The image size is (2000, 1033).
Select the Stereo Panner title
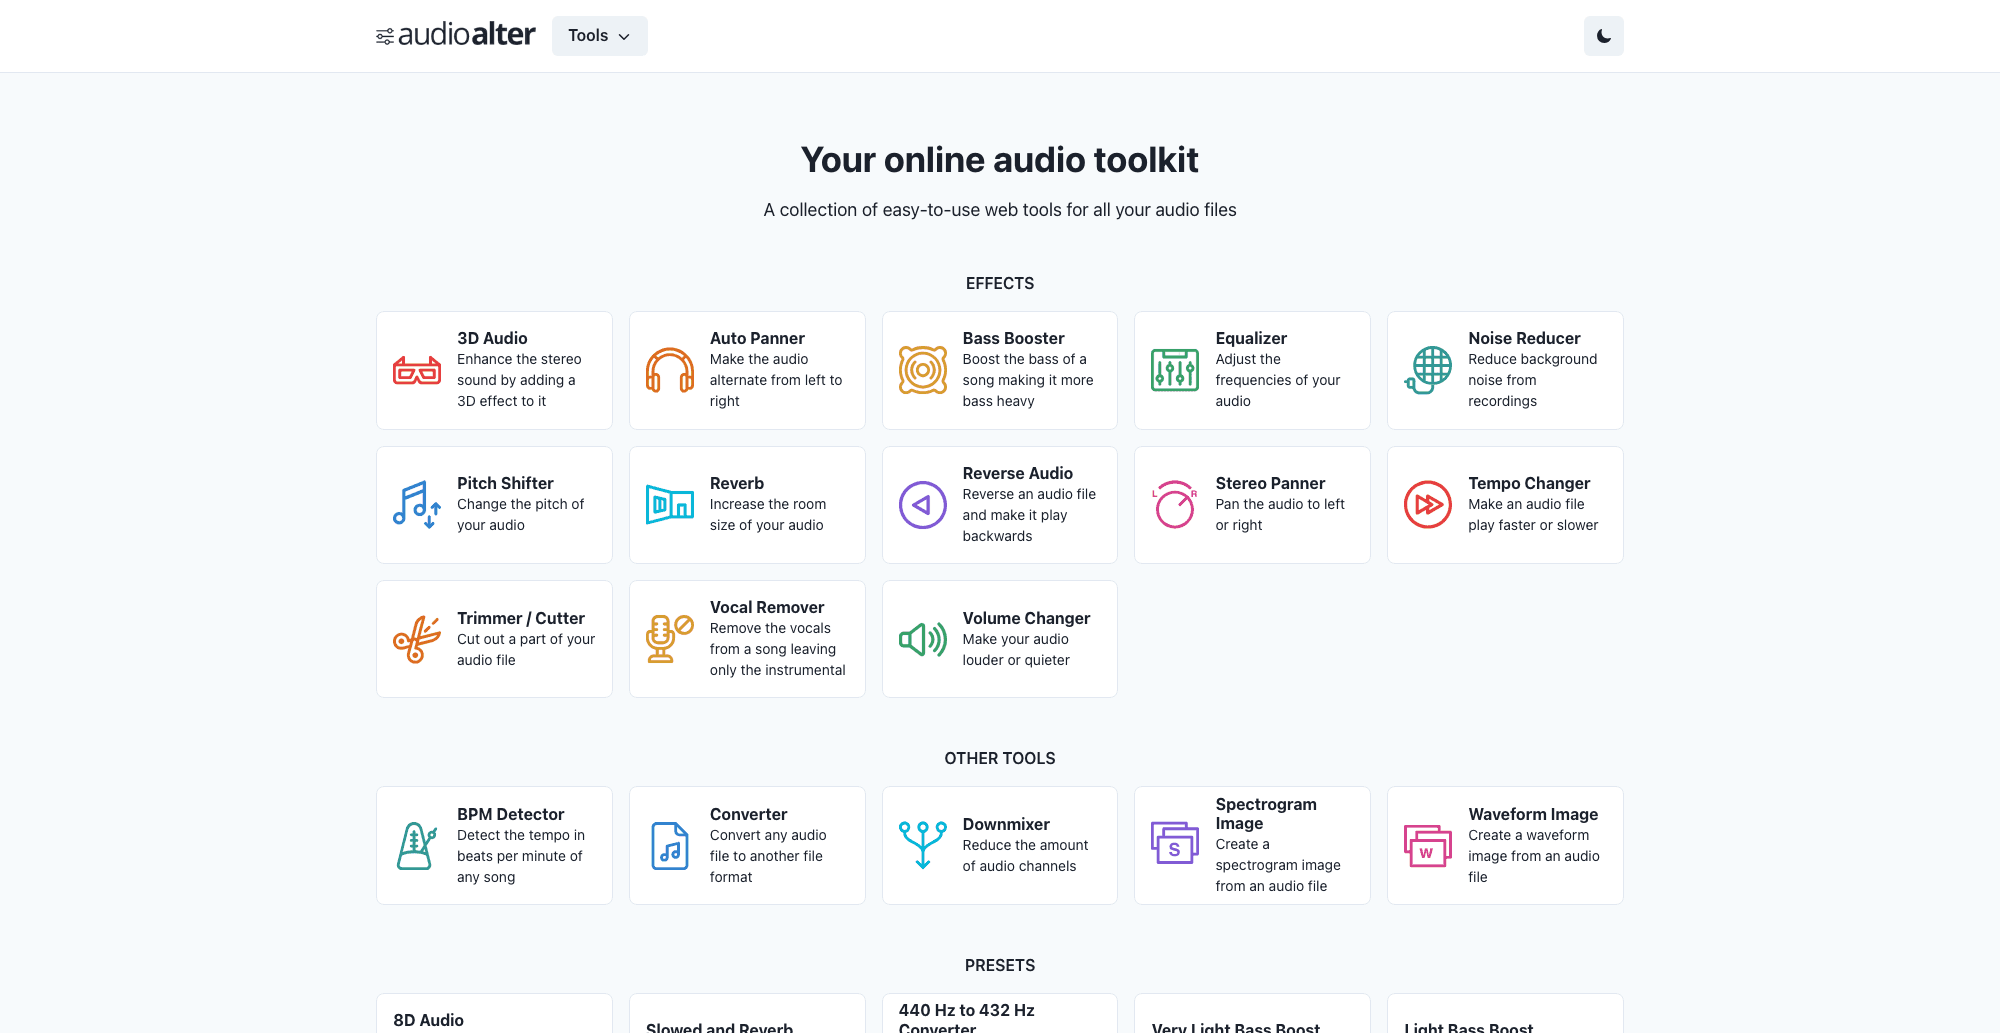1270,483
